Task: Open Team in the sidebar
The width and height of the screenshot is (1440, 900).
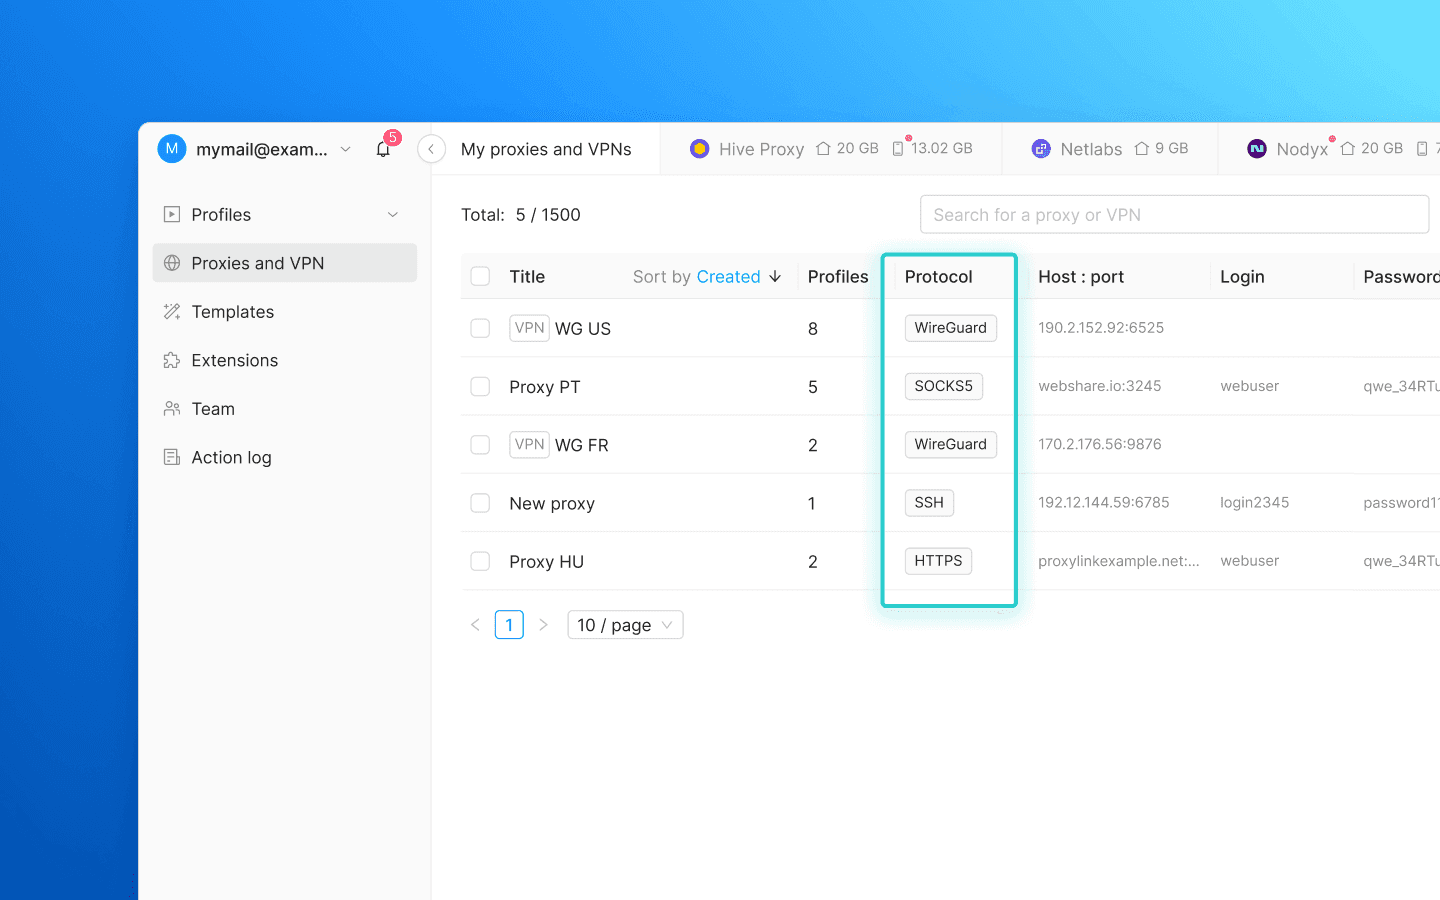Action: coord(285,409)
